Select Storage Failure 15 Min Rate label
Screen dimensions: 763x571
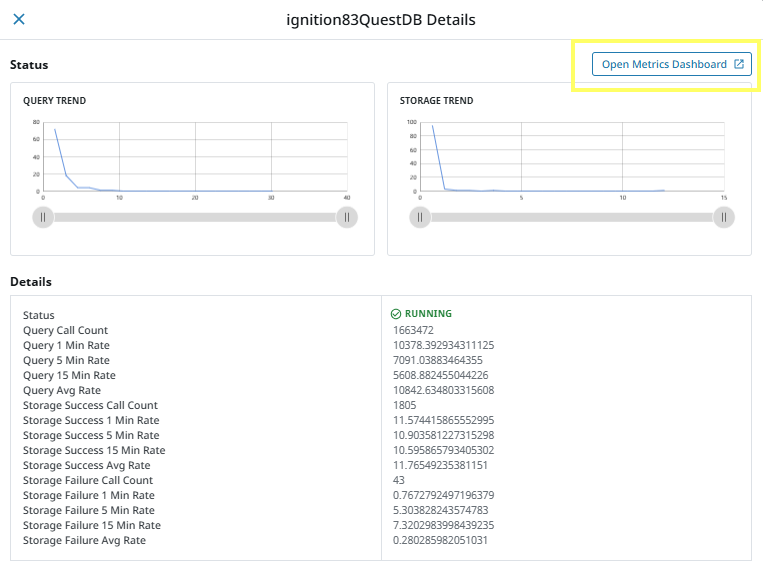[91, 526]
